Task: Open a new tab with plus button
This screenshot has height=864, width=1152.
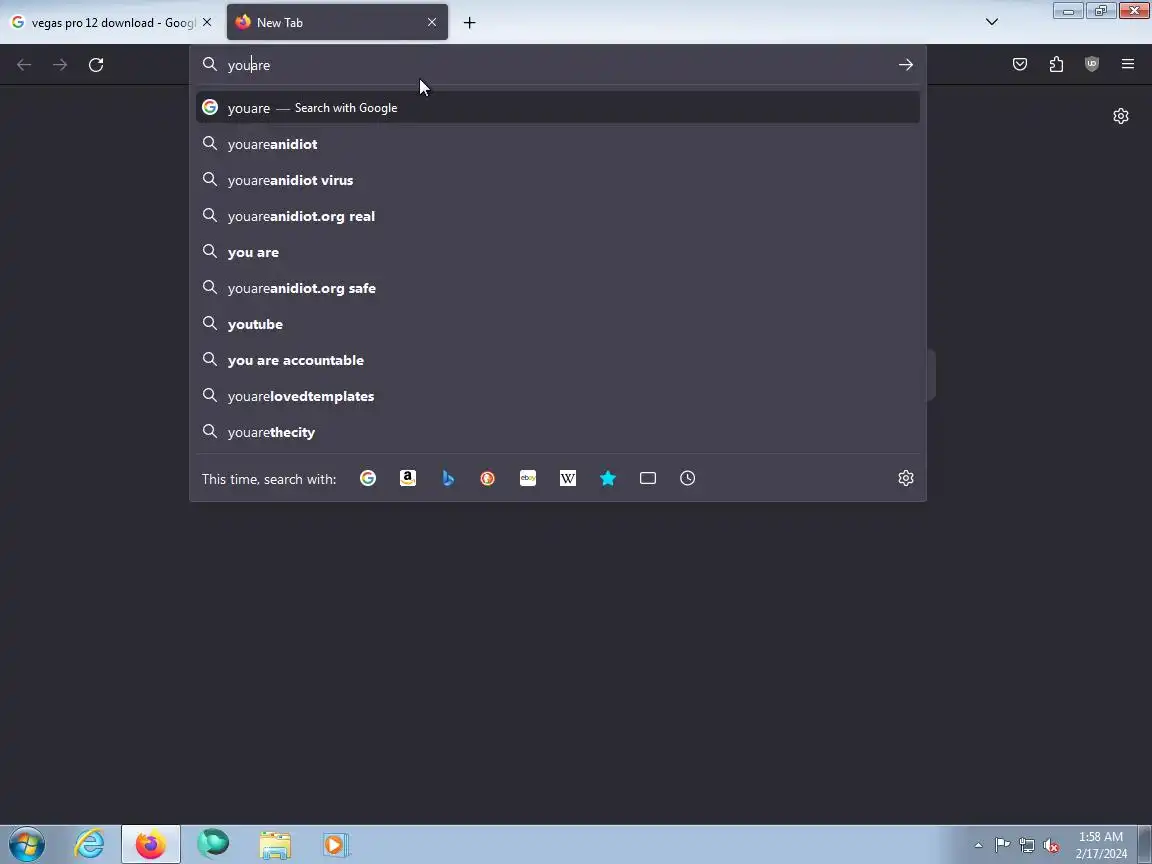Action: 469,23
